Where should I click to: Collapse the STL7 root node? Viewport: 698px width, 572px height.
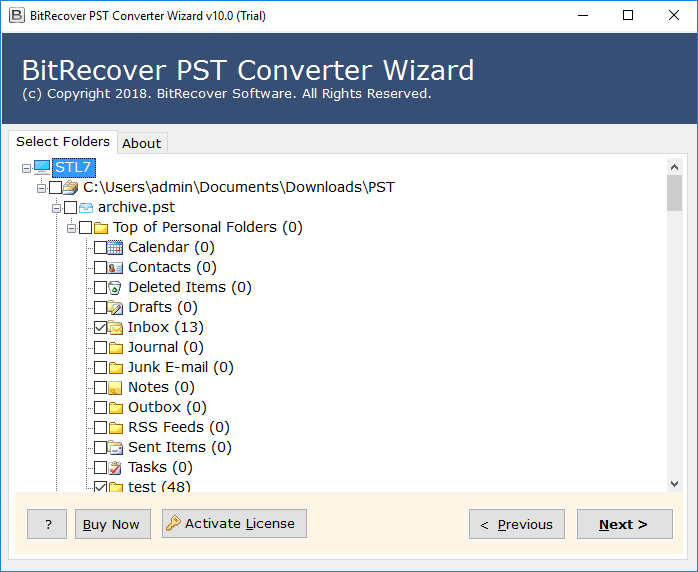click(26, 168)
